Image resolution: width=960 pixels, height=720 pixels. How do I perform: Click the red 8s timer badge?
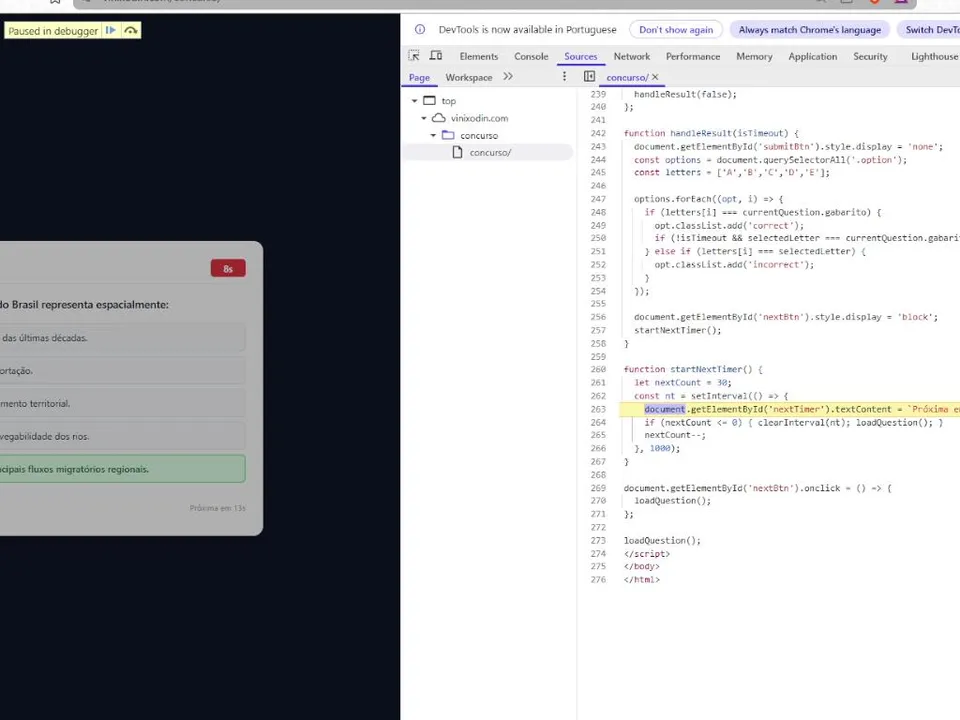228,269
